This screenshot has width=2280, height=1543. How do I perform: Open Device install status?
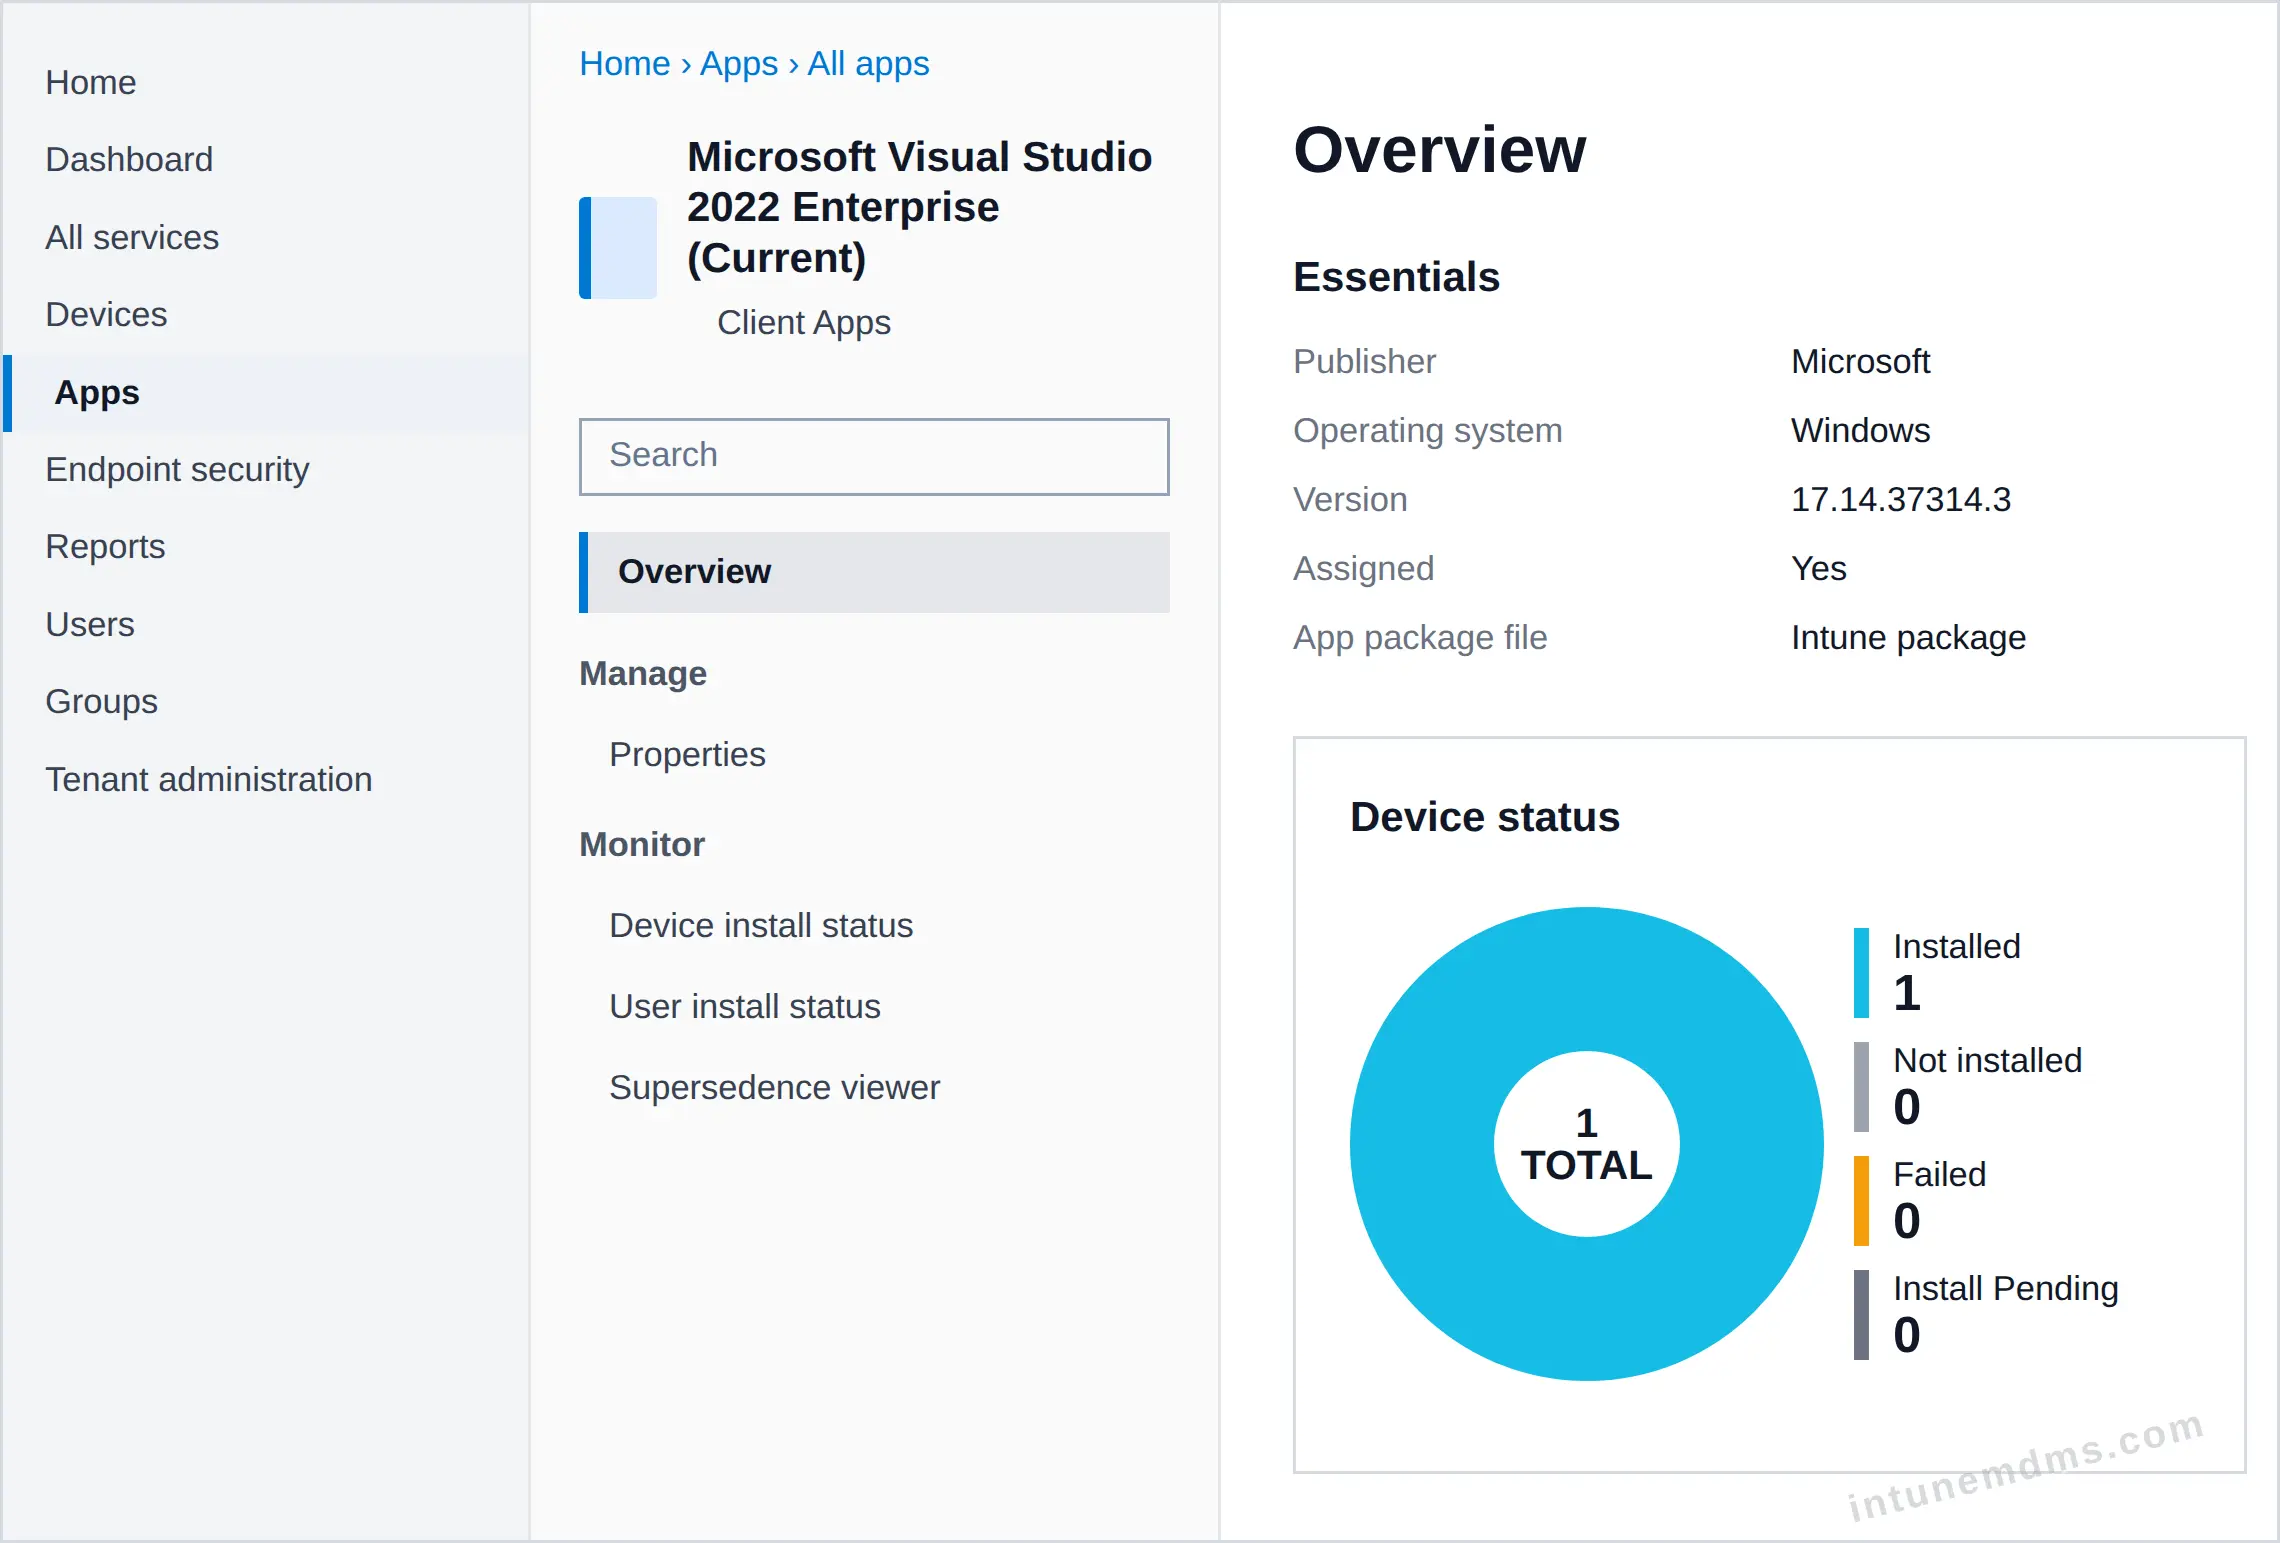click(761, 925)
